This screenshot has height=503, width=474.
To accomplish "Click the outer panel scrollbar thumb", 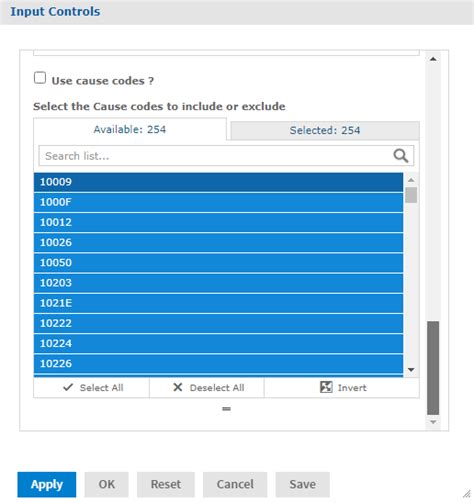I will 433,368.
